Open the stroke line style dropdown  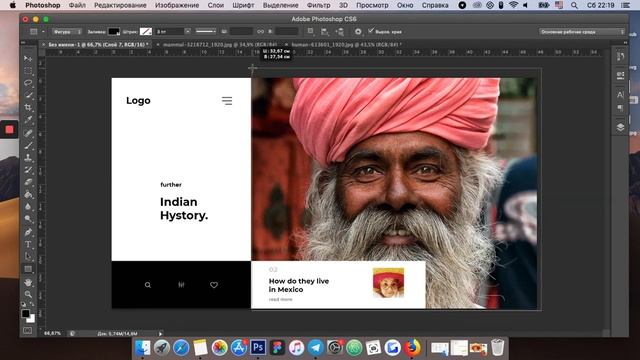point(205,31)
